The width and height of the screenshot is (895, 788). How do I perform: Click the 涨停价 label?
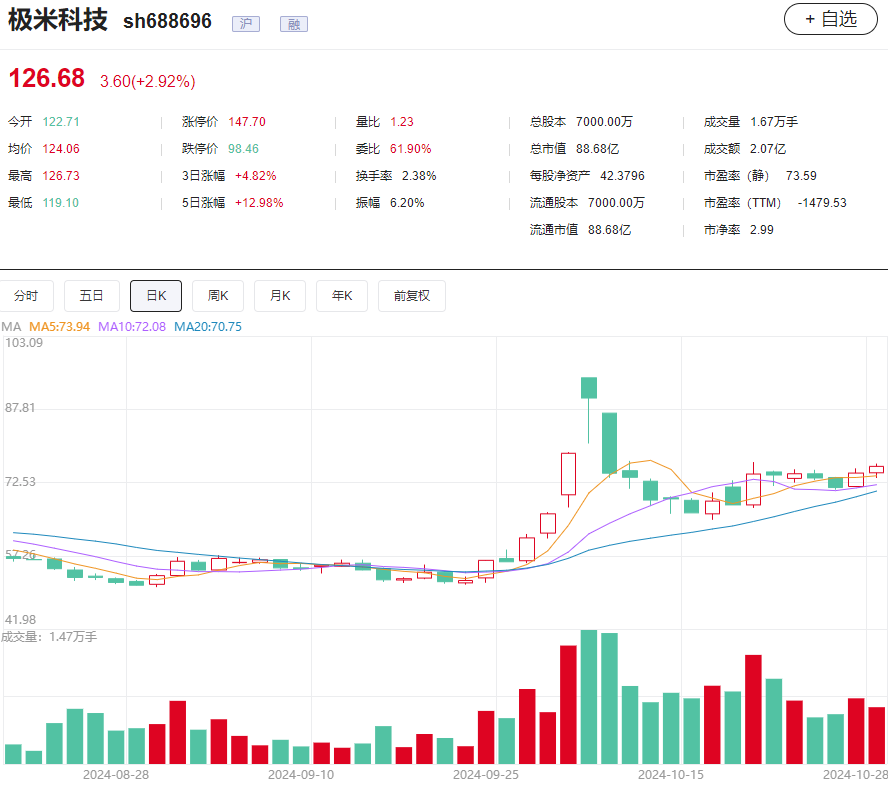click(200, 122)
